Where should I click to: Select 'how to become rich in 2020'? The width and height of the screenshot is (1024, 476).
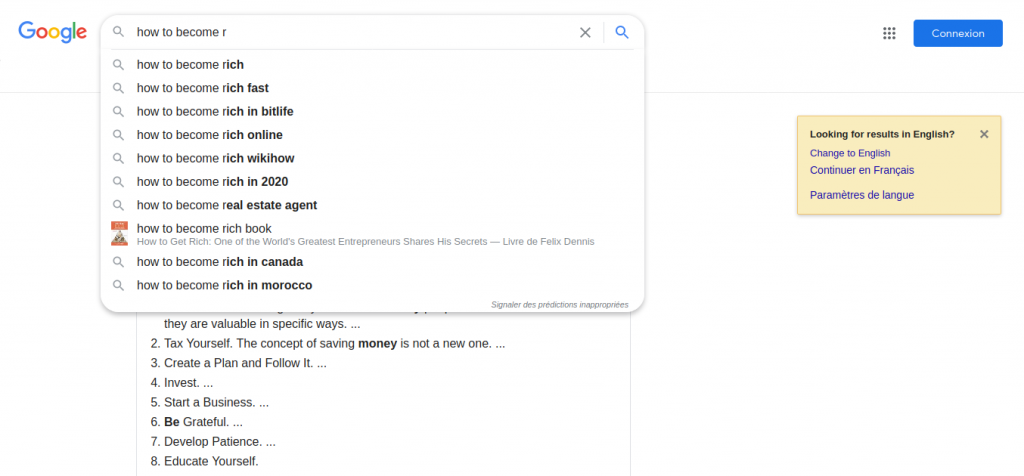[x=372, y=182]
